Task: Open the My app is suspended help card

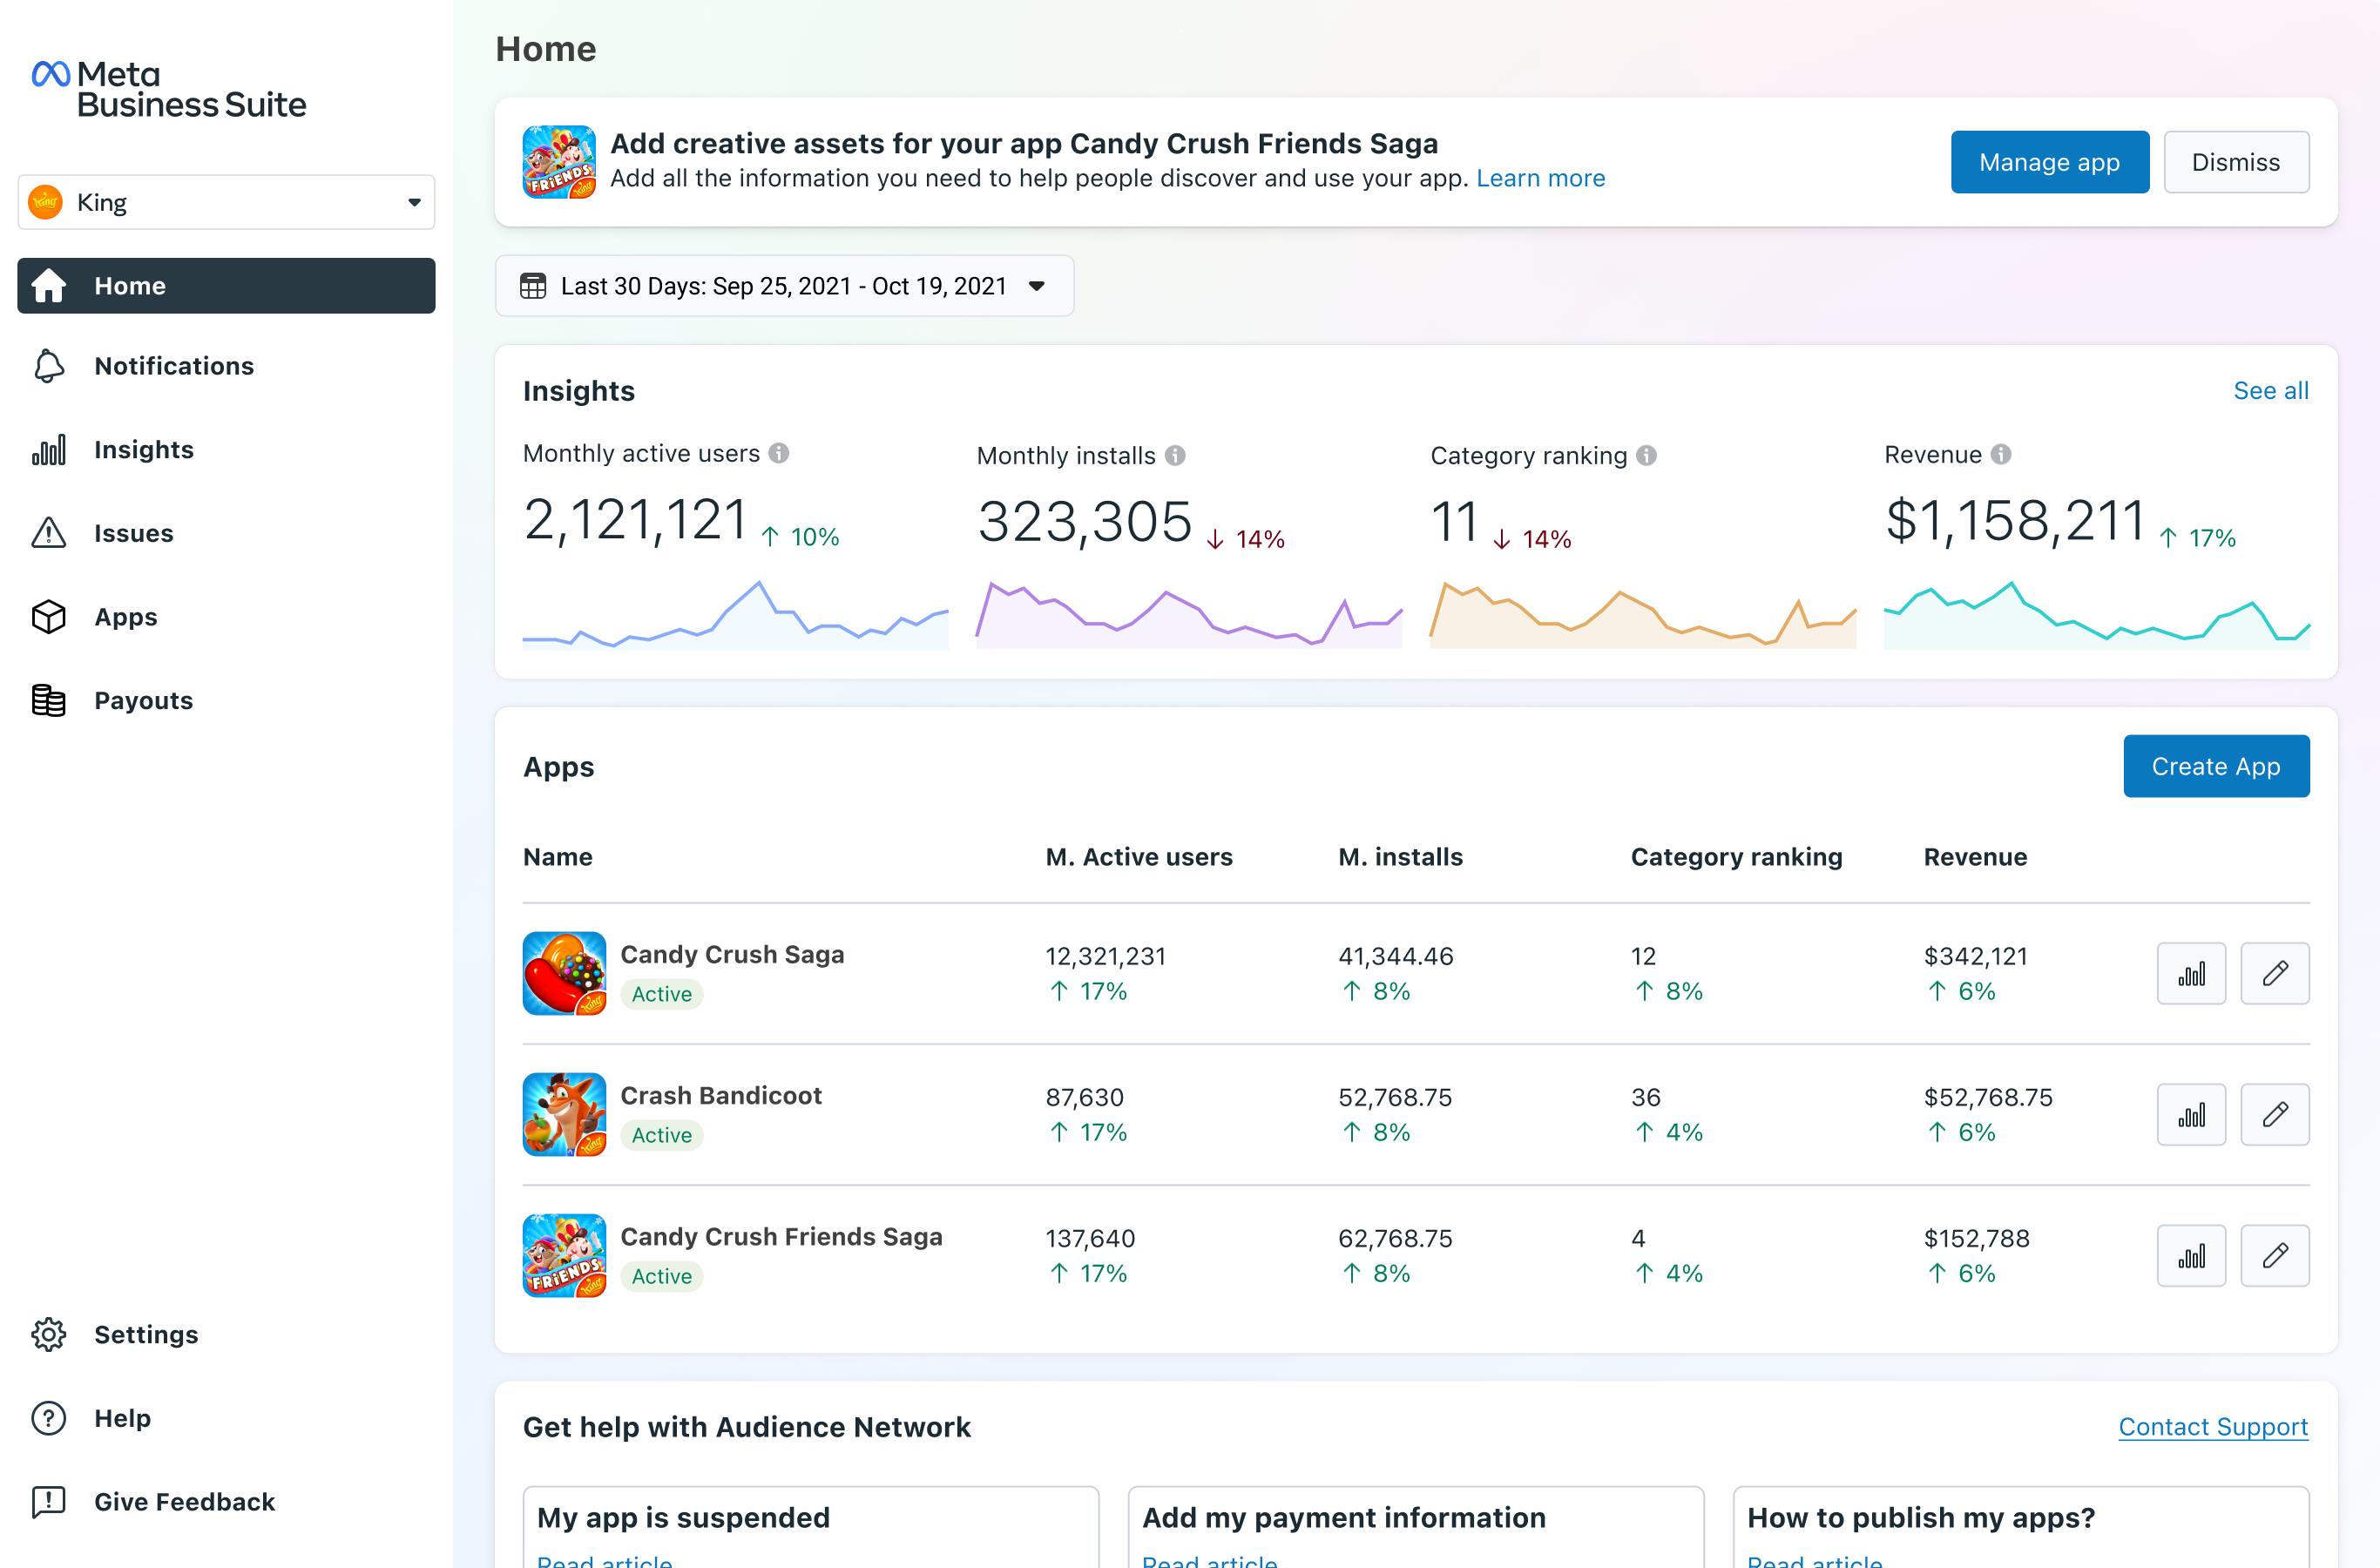Action: click(x=810, y=1528)
